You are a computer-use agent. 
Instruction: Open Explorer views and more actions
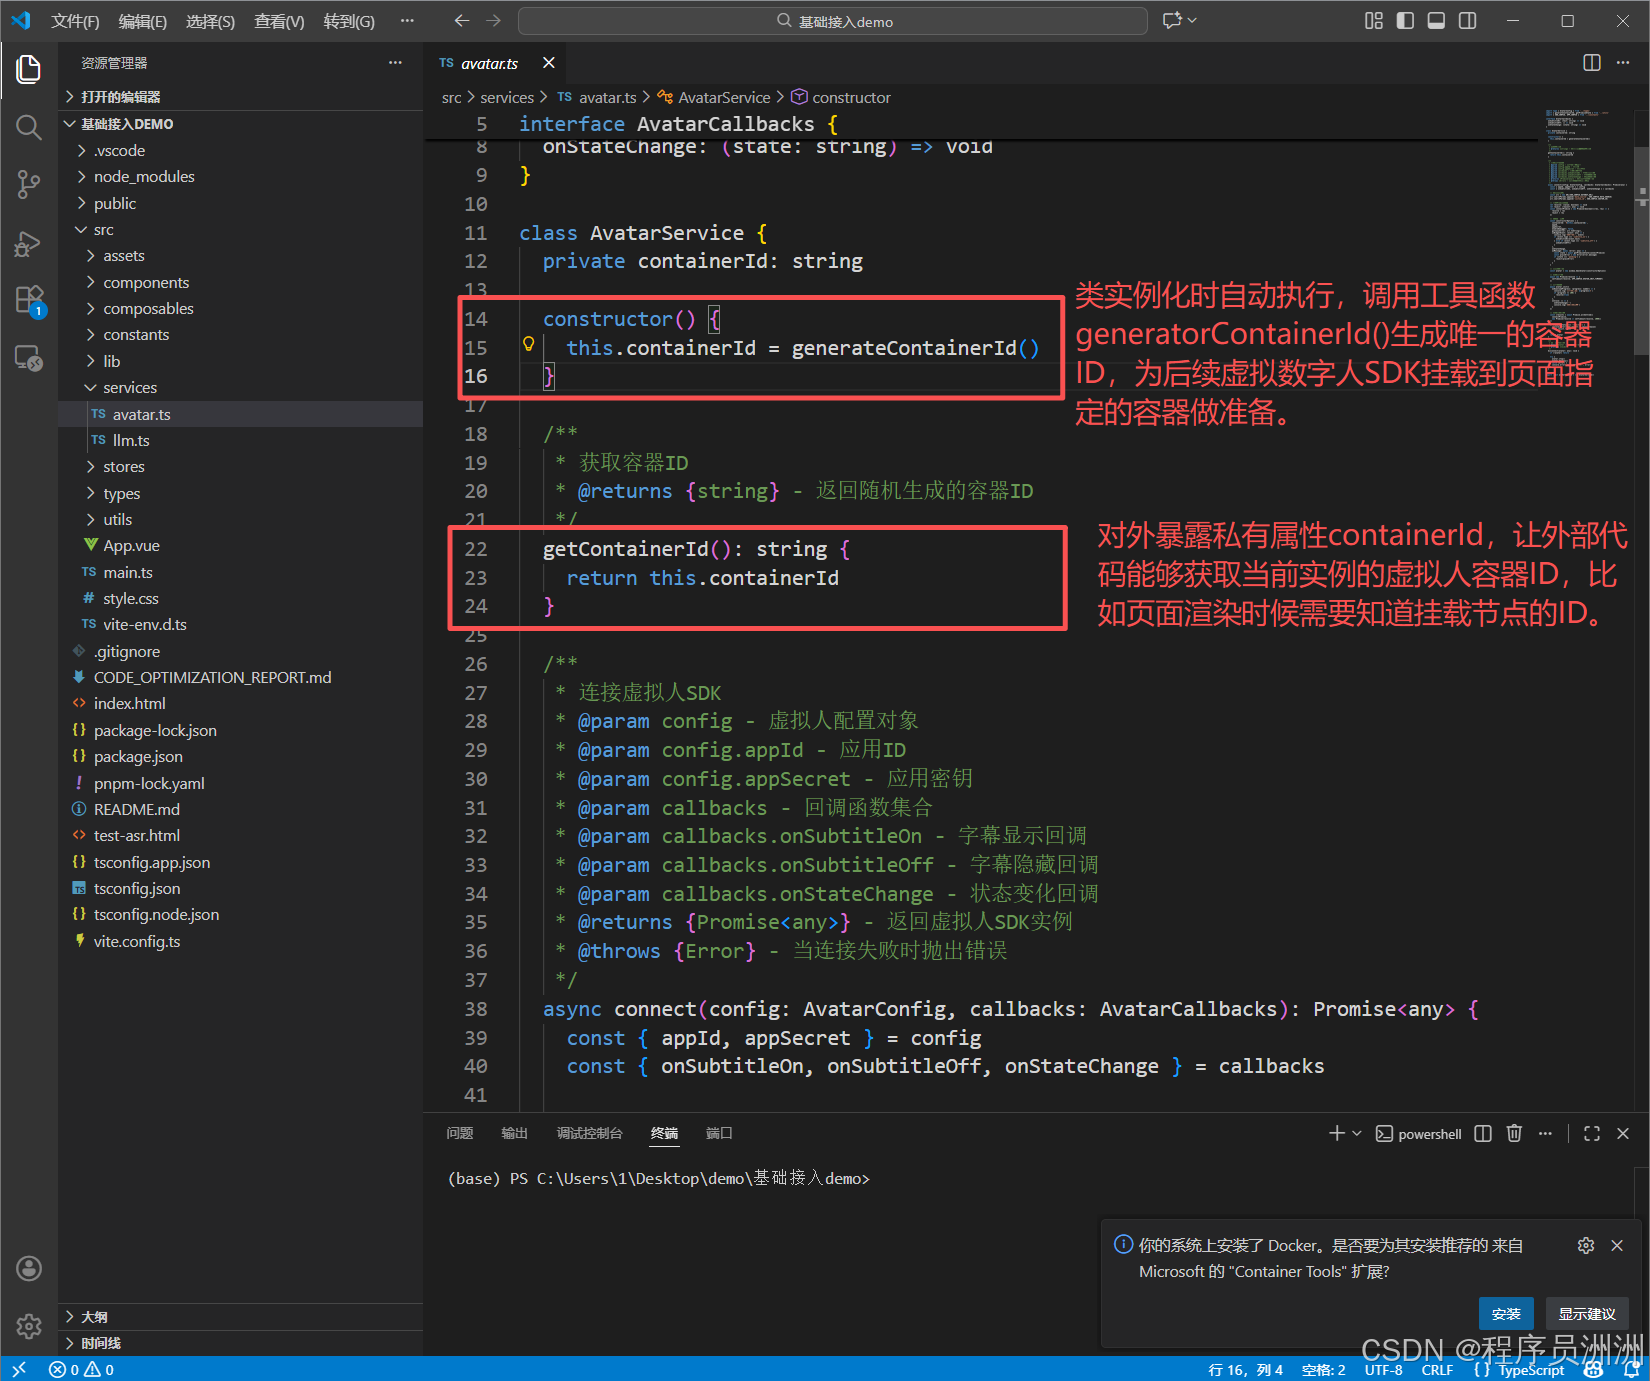[395, 63]
